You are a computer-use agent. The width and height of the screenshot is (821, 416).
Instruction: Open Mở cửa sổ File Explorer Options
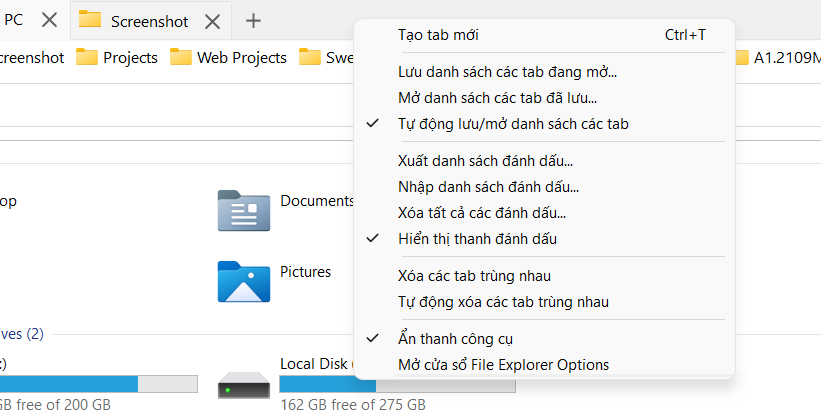tap(503, 365)
